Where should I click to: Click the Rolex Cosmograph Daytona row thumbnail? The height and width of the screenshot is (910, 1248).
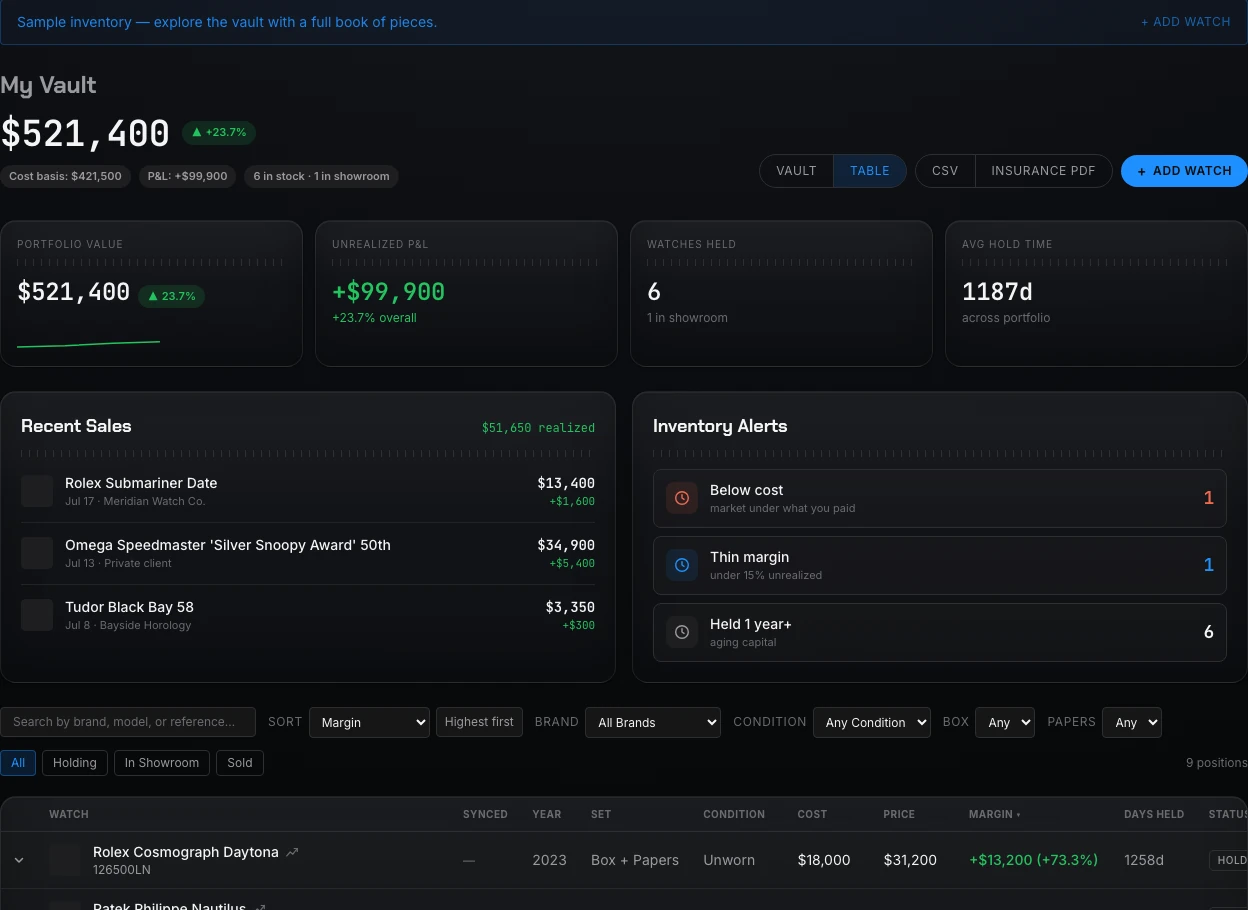pyautogui.click(x=65, y=860)
